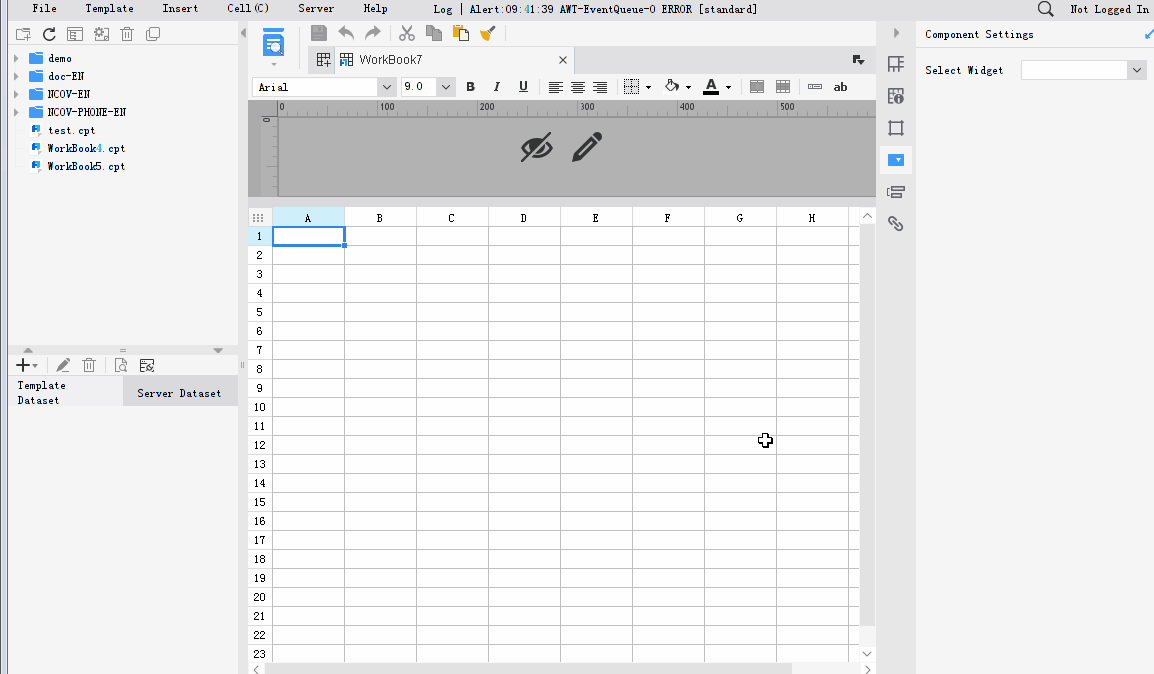The height and width of the screenshot is (674, 1154).
Task: Open the hyperlink side panel icon
Action: tap(896, 224)
